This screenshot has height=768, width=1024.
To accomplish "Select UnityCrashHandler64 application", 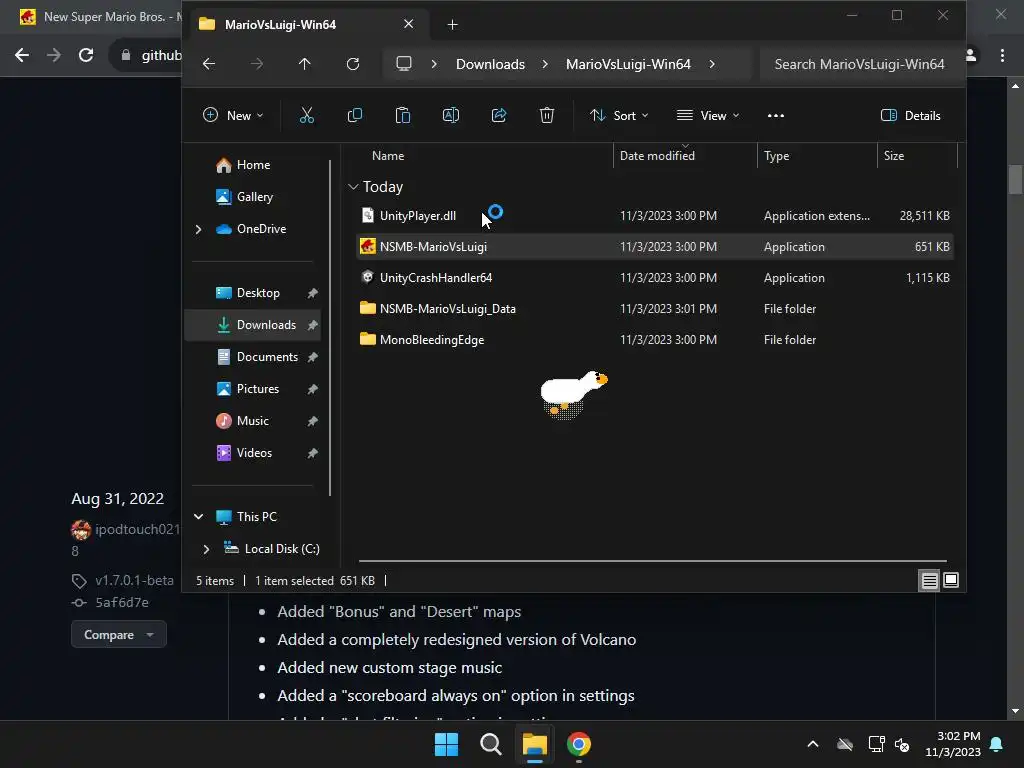I will point(655,278).
